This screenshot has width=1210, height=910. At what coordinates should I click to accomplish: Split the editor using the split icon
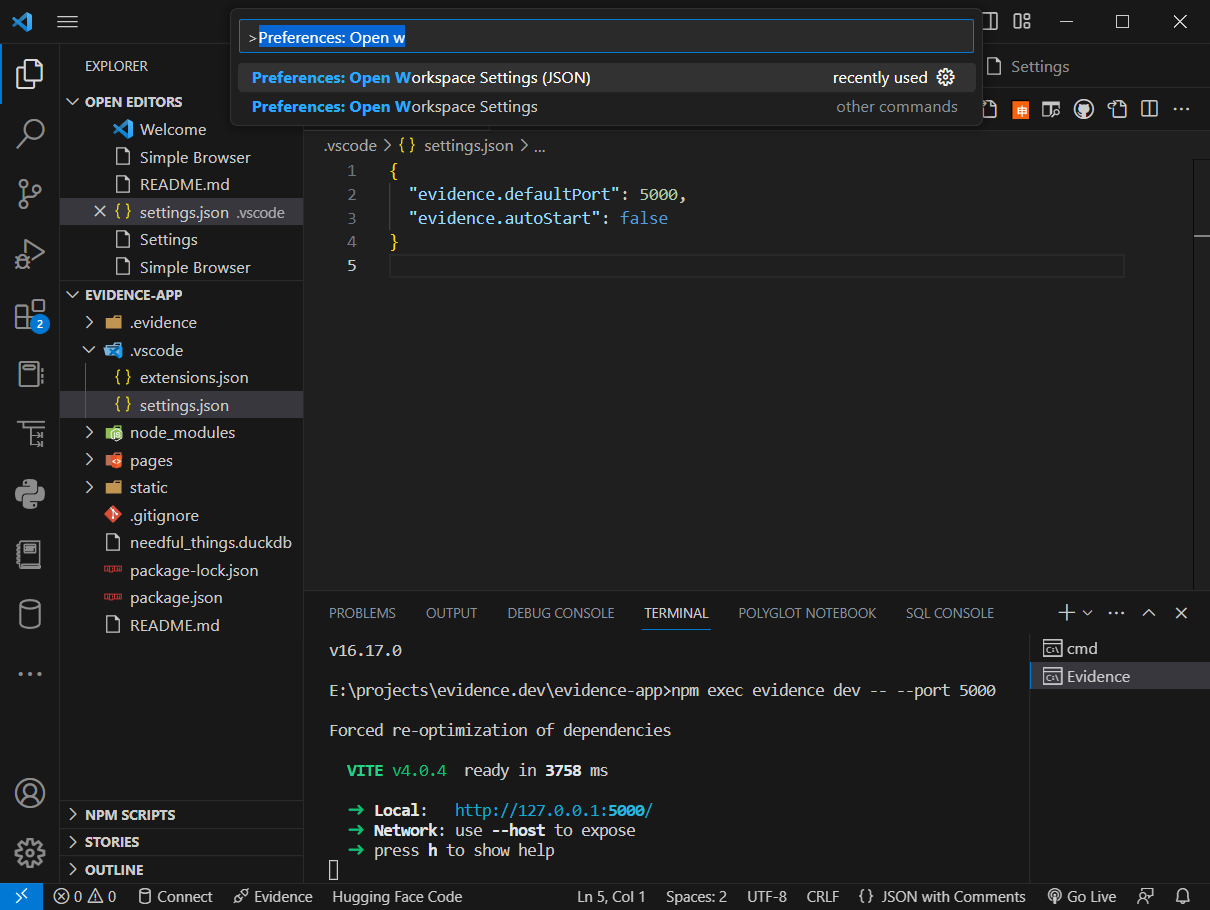tap(1149, 109)
